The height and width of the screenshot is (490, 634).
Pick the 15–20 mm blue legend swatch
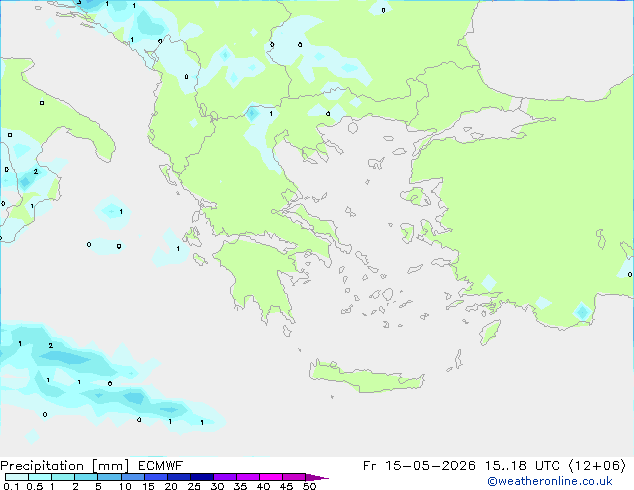point(156,477)
